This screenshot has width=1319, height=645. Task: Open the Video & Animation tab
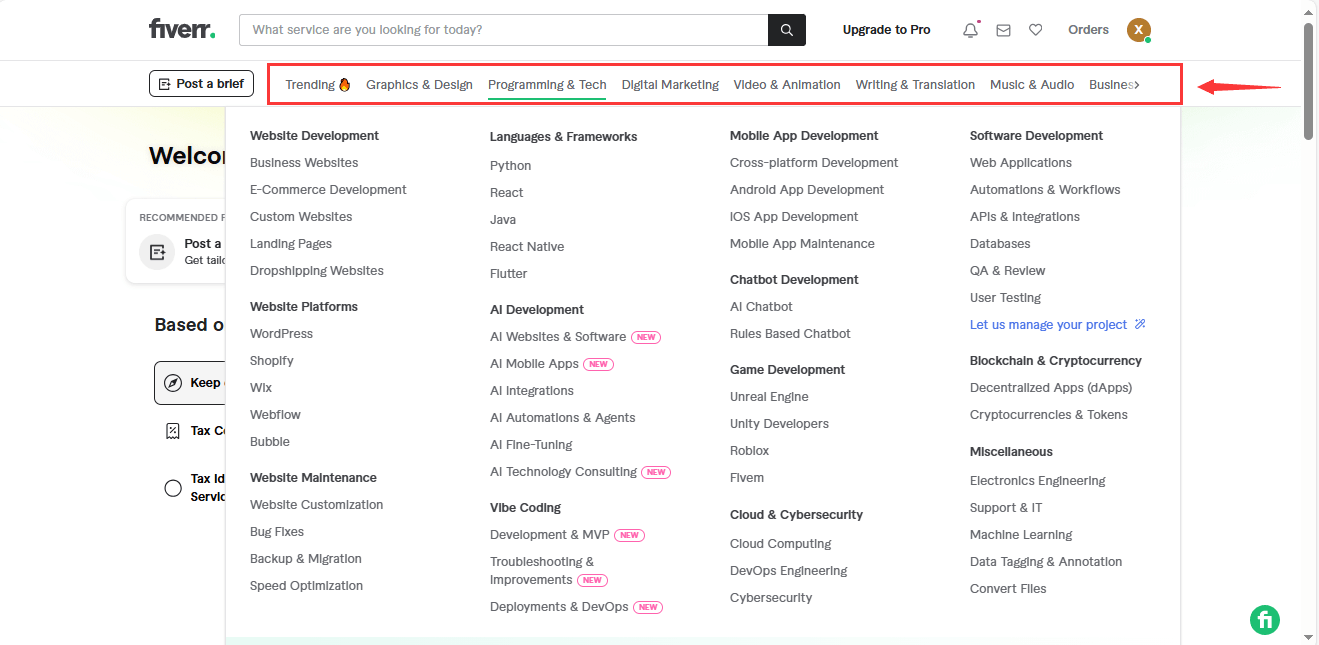pyautogui.click(x=787, y=85)
